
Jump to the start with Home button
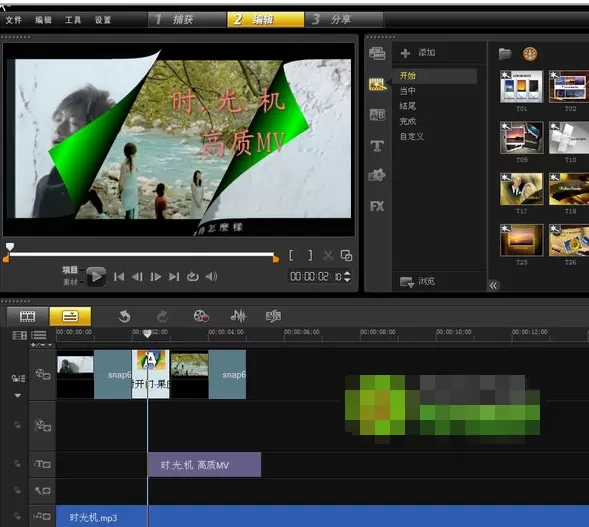tap(119, 277)
